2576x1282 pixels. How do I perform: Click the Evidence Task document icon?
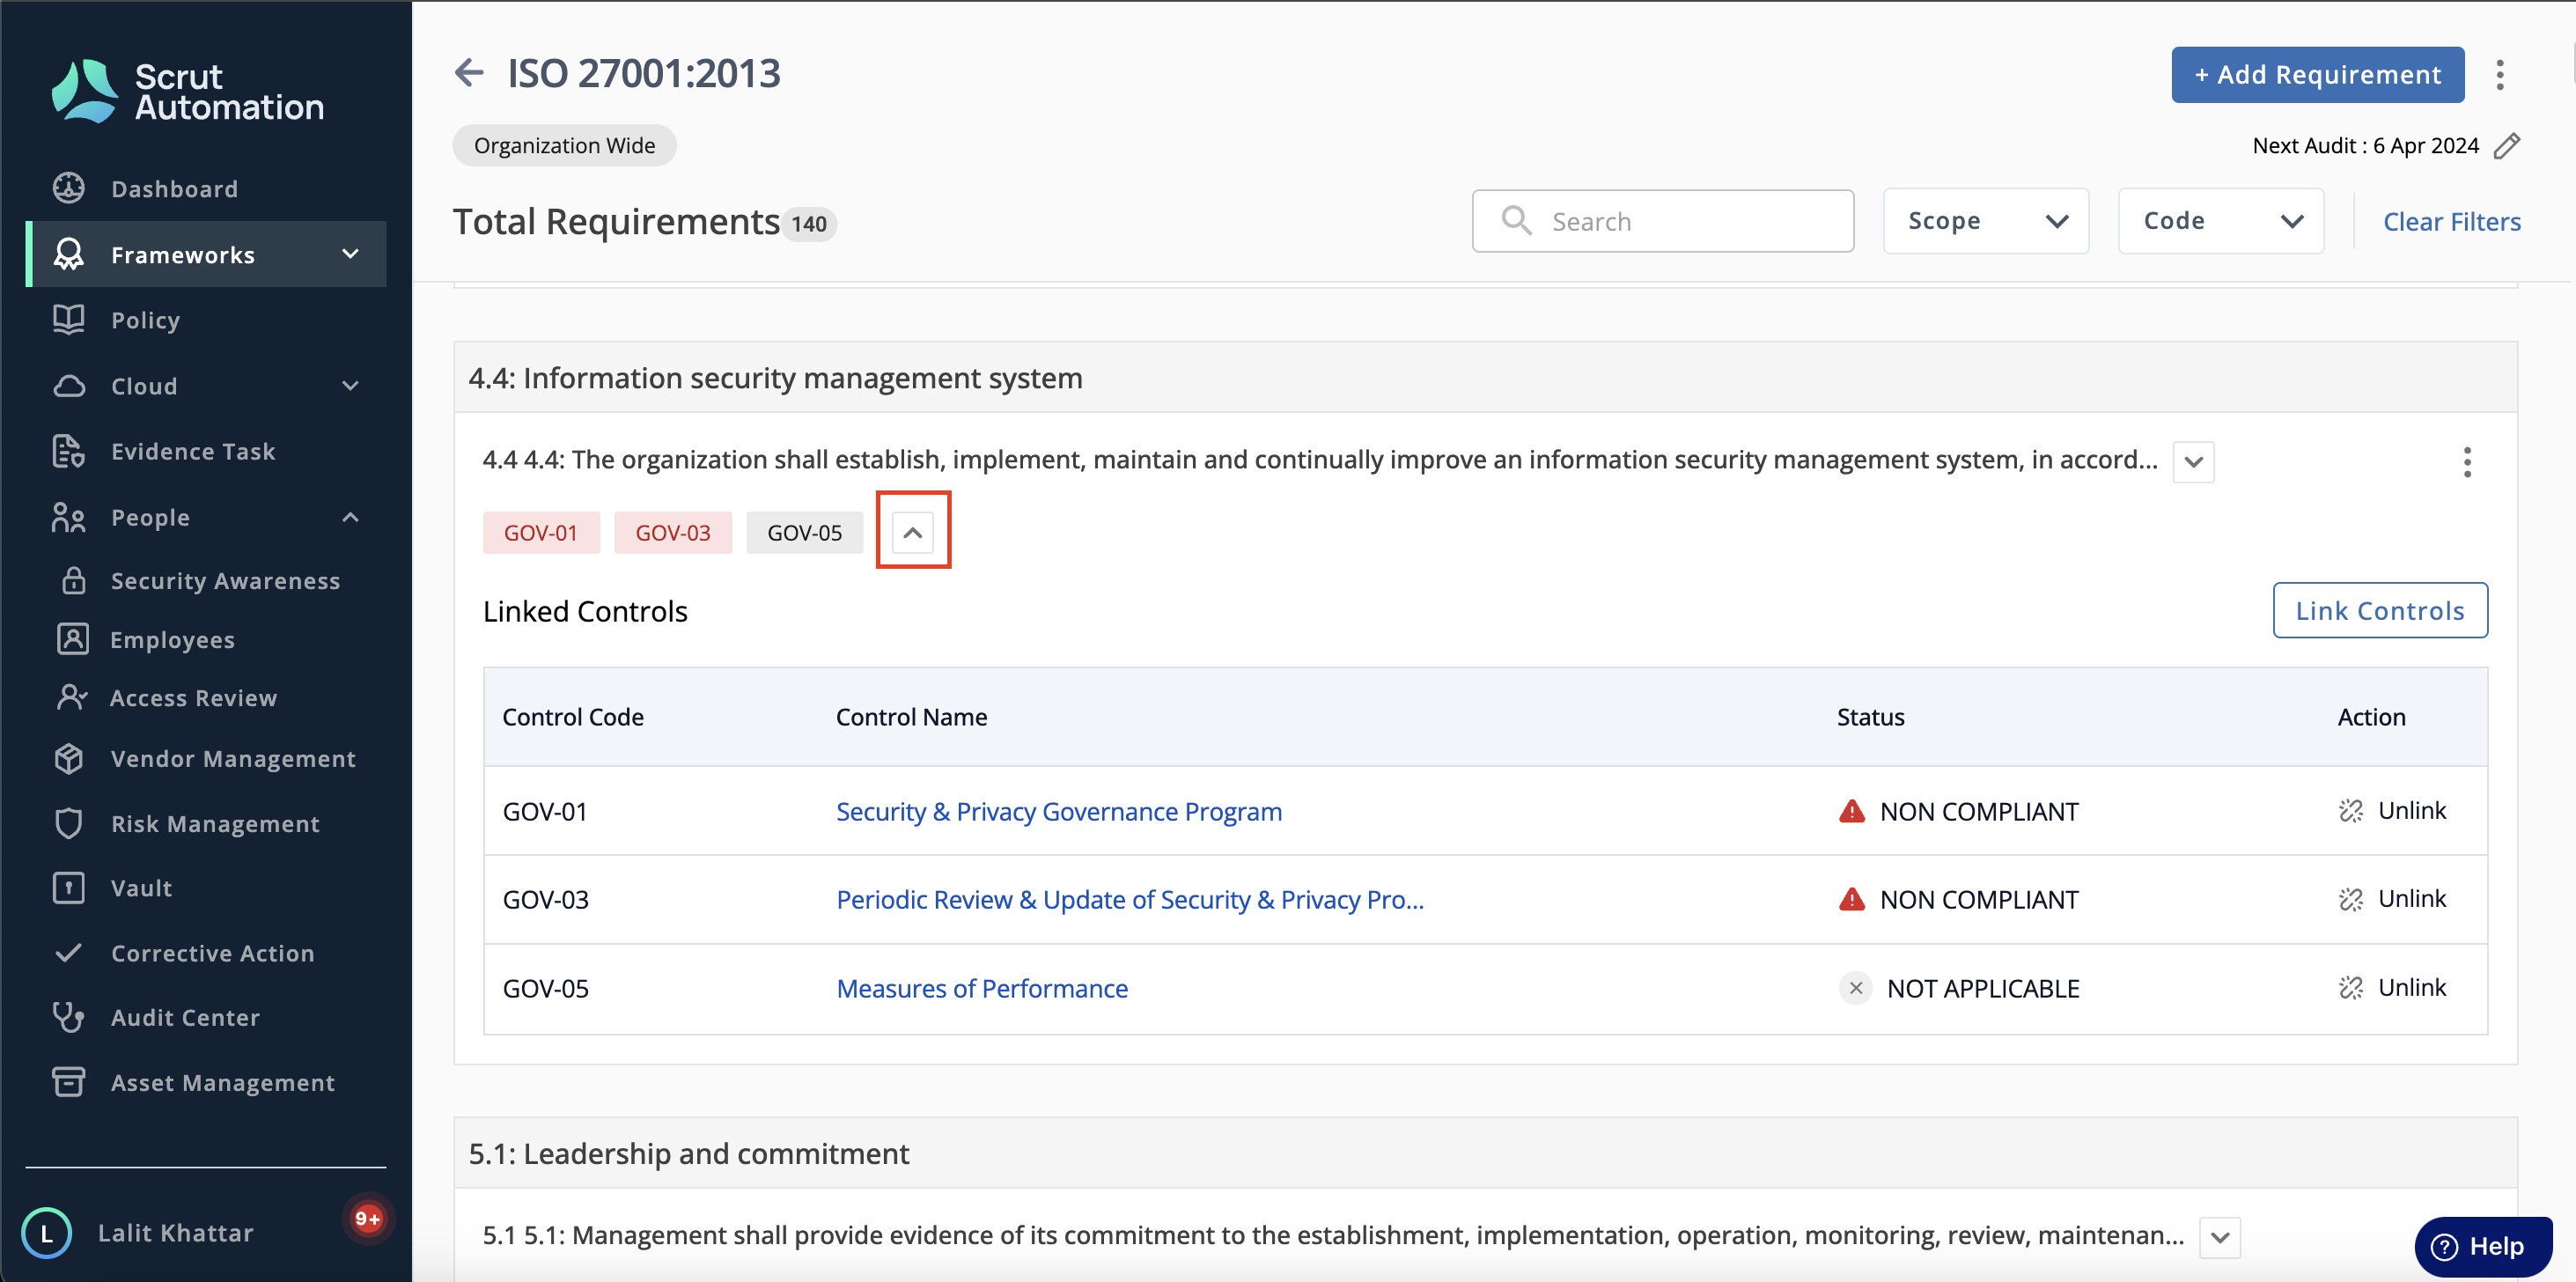click(69, 451)
